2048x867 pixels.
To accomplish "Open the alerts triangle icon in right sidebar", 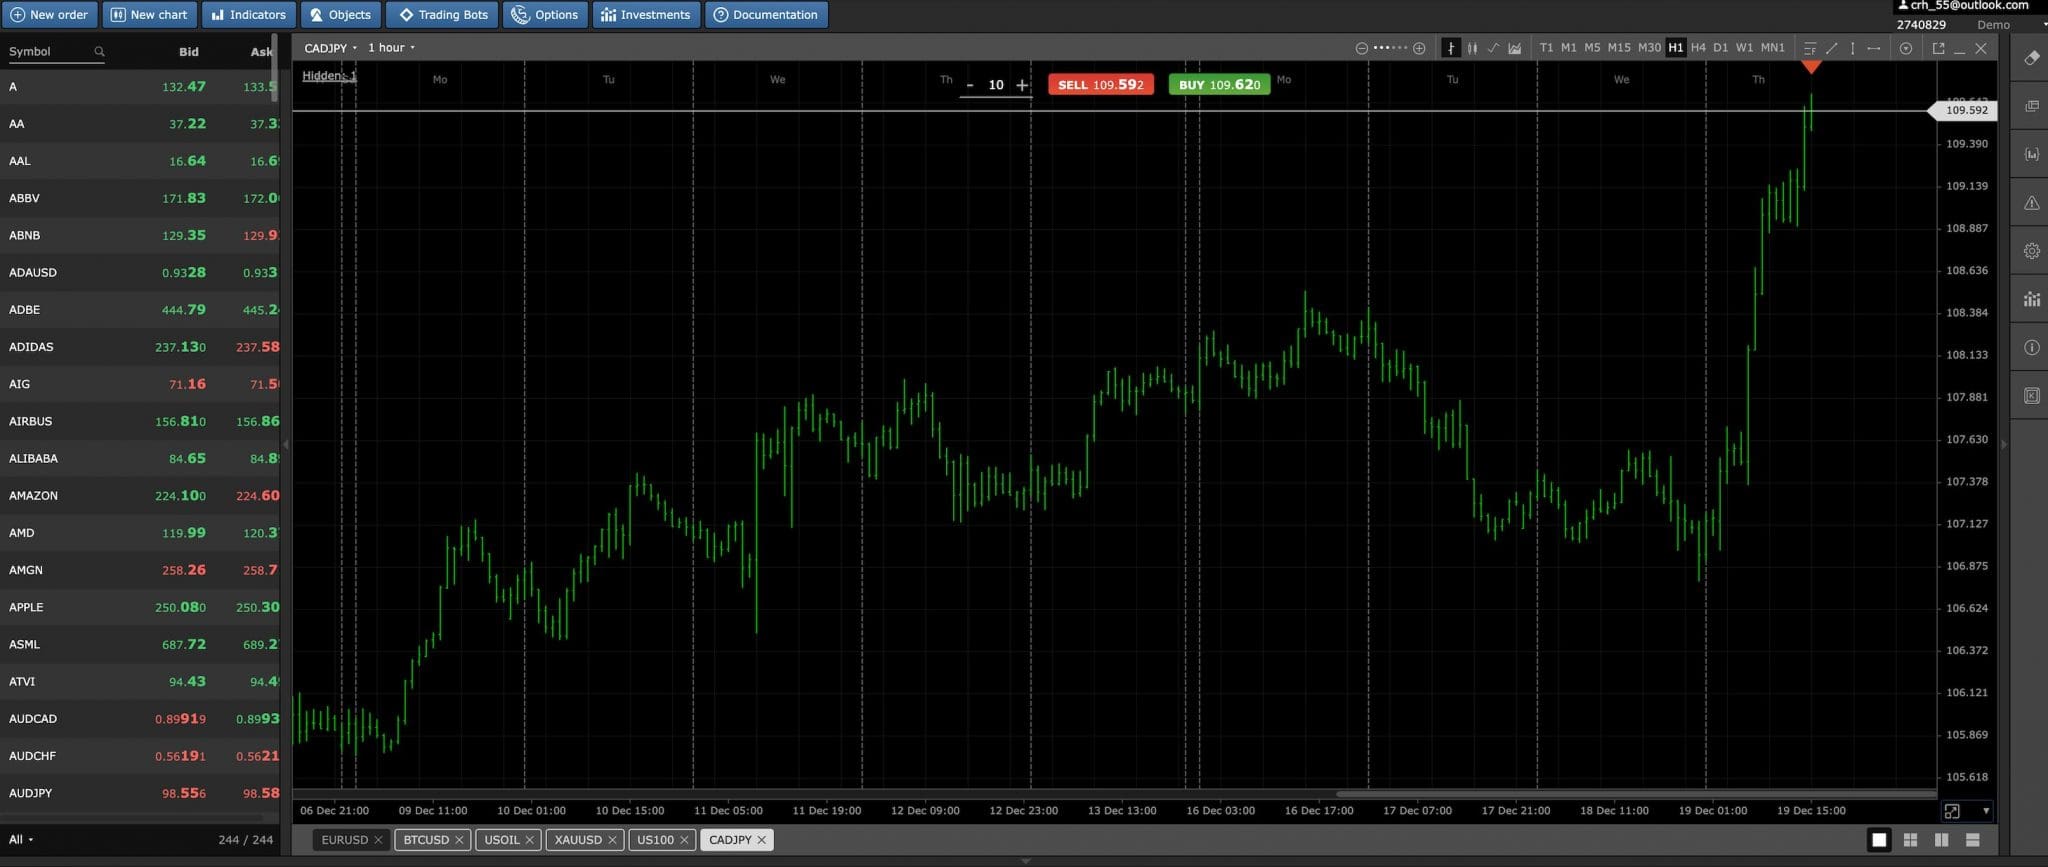I will pos(2031,203).
